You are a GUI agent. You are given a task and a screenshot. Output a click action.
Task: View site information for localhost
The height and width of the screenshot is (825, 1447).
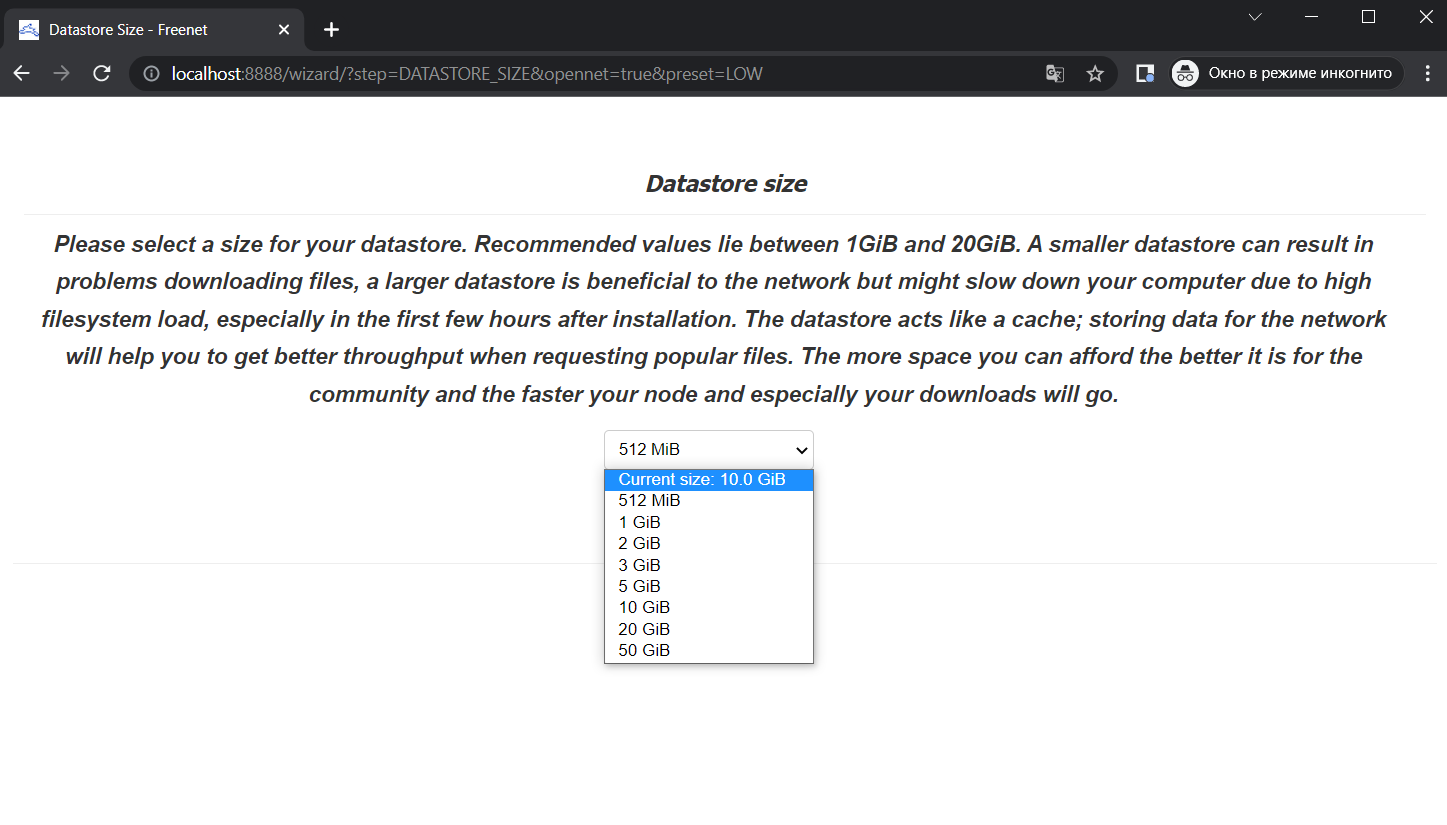coord(151,74)
